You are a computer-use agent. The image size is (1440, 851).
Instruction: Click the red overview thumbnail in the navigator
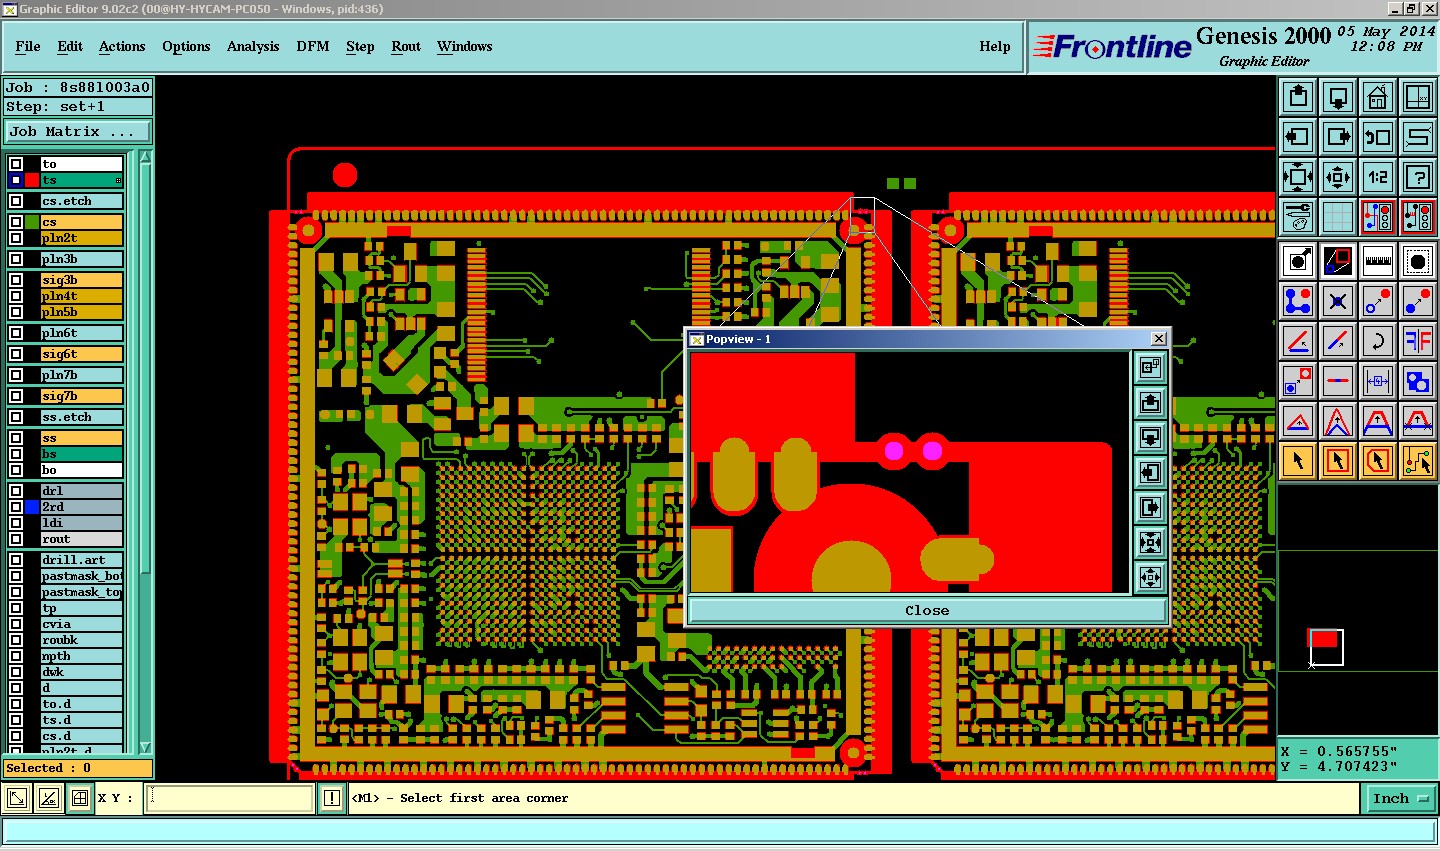coord(1325,640)
